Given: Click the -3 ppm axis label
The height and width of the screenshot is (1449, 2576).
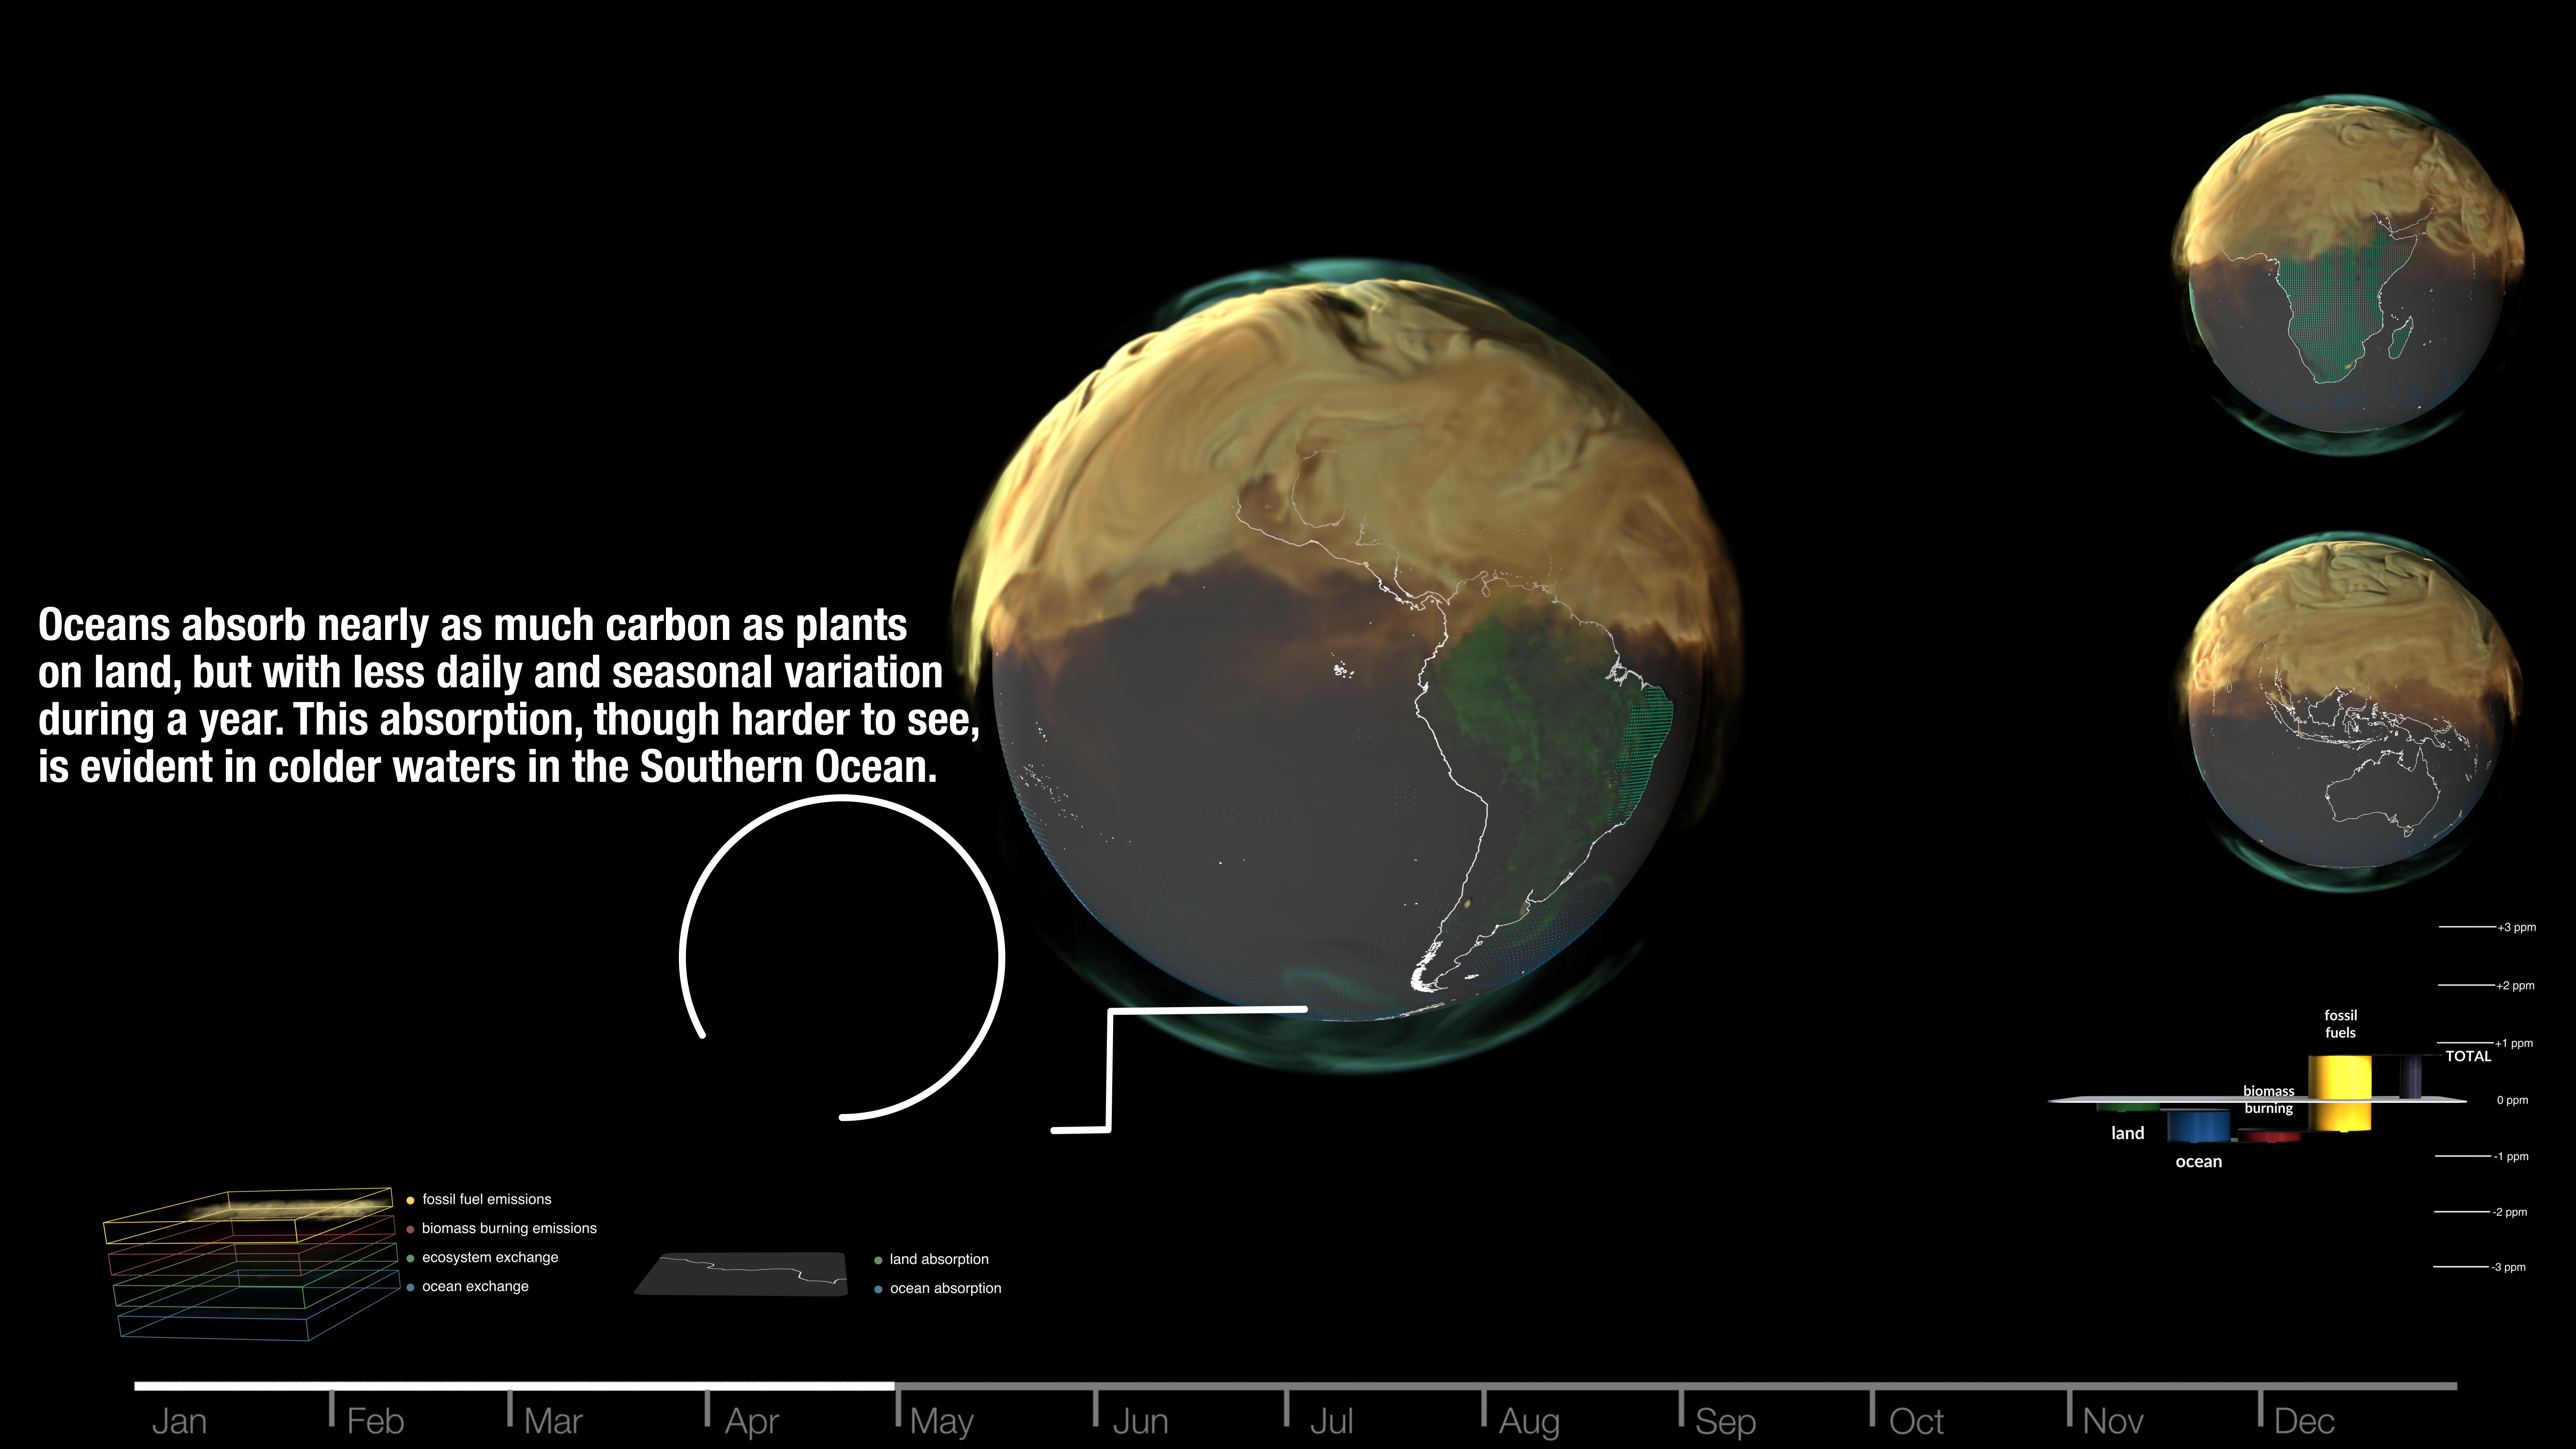Looking at the screenshot, I should pos(2508,1267).
